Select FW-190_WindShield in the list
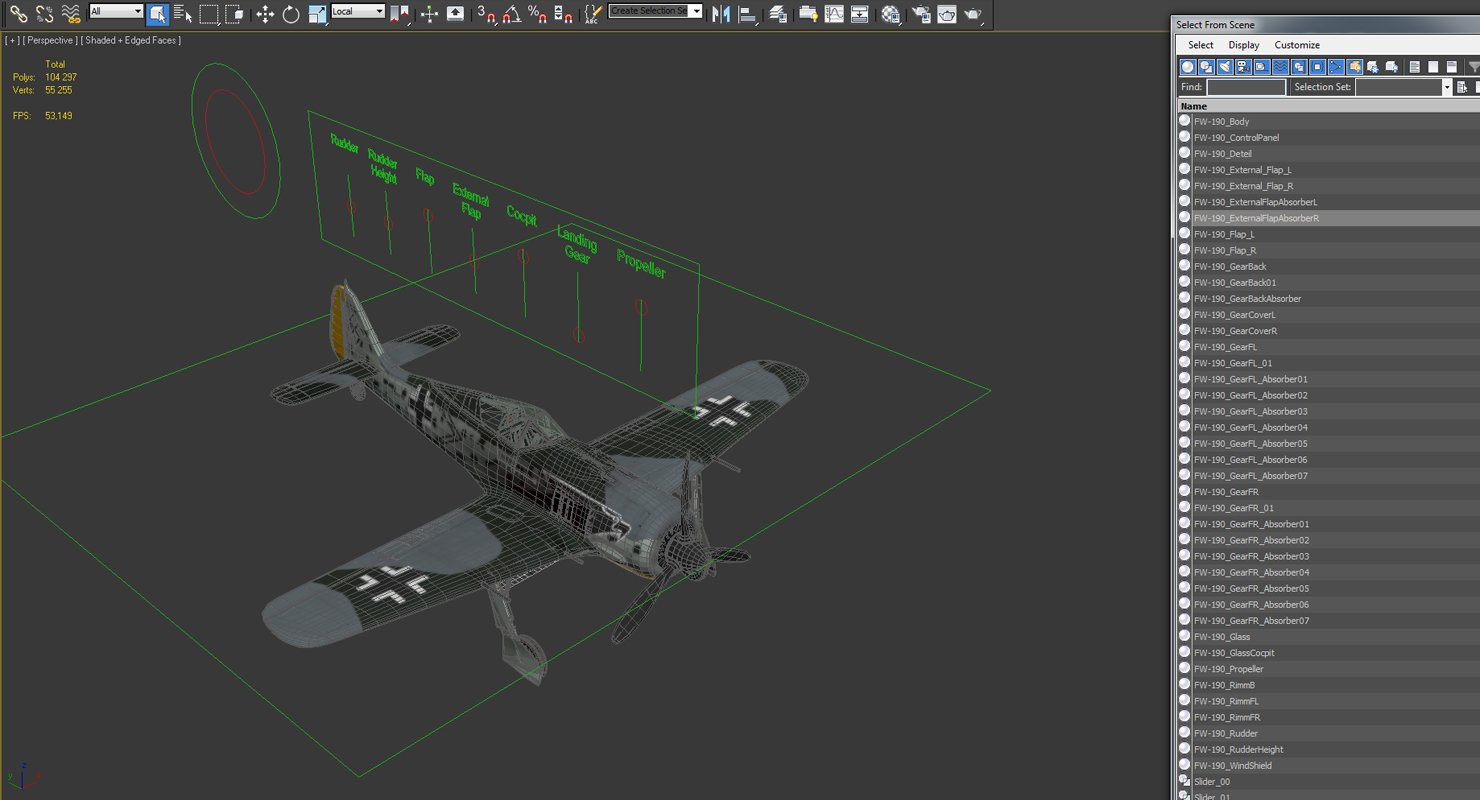This screenshot has height=800, width=1480. 1328,765
